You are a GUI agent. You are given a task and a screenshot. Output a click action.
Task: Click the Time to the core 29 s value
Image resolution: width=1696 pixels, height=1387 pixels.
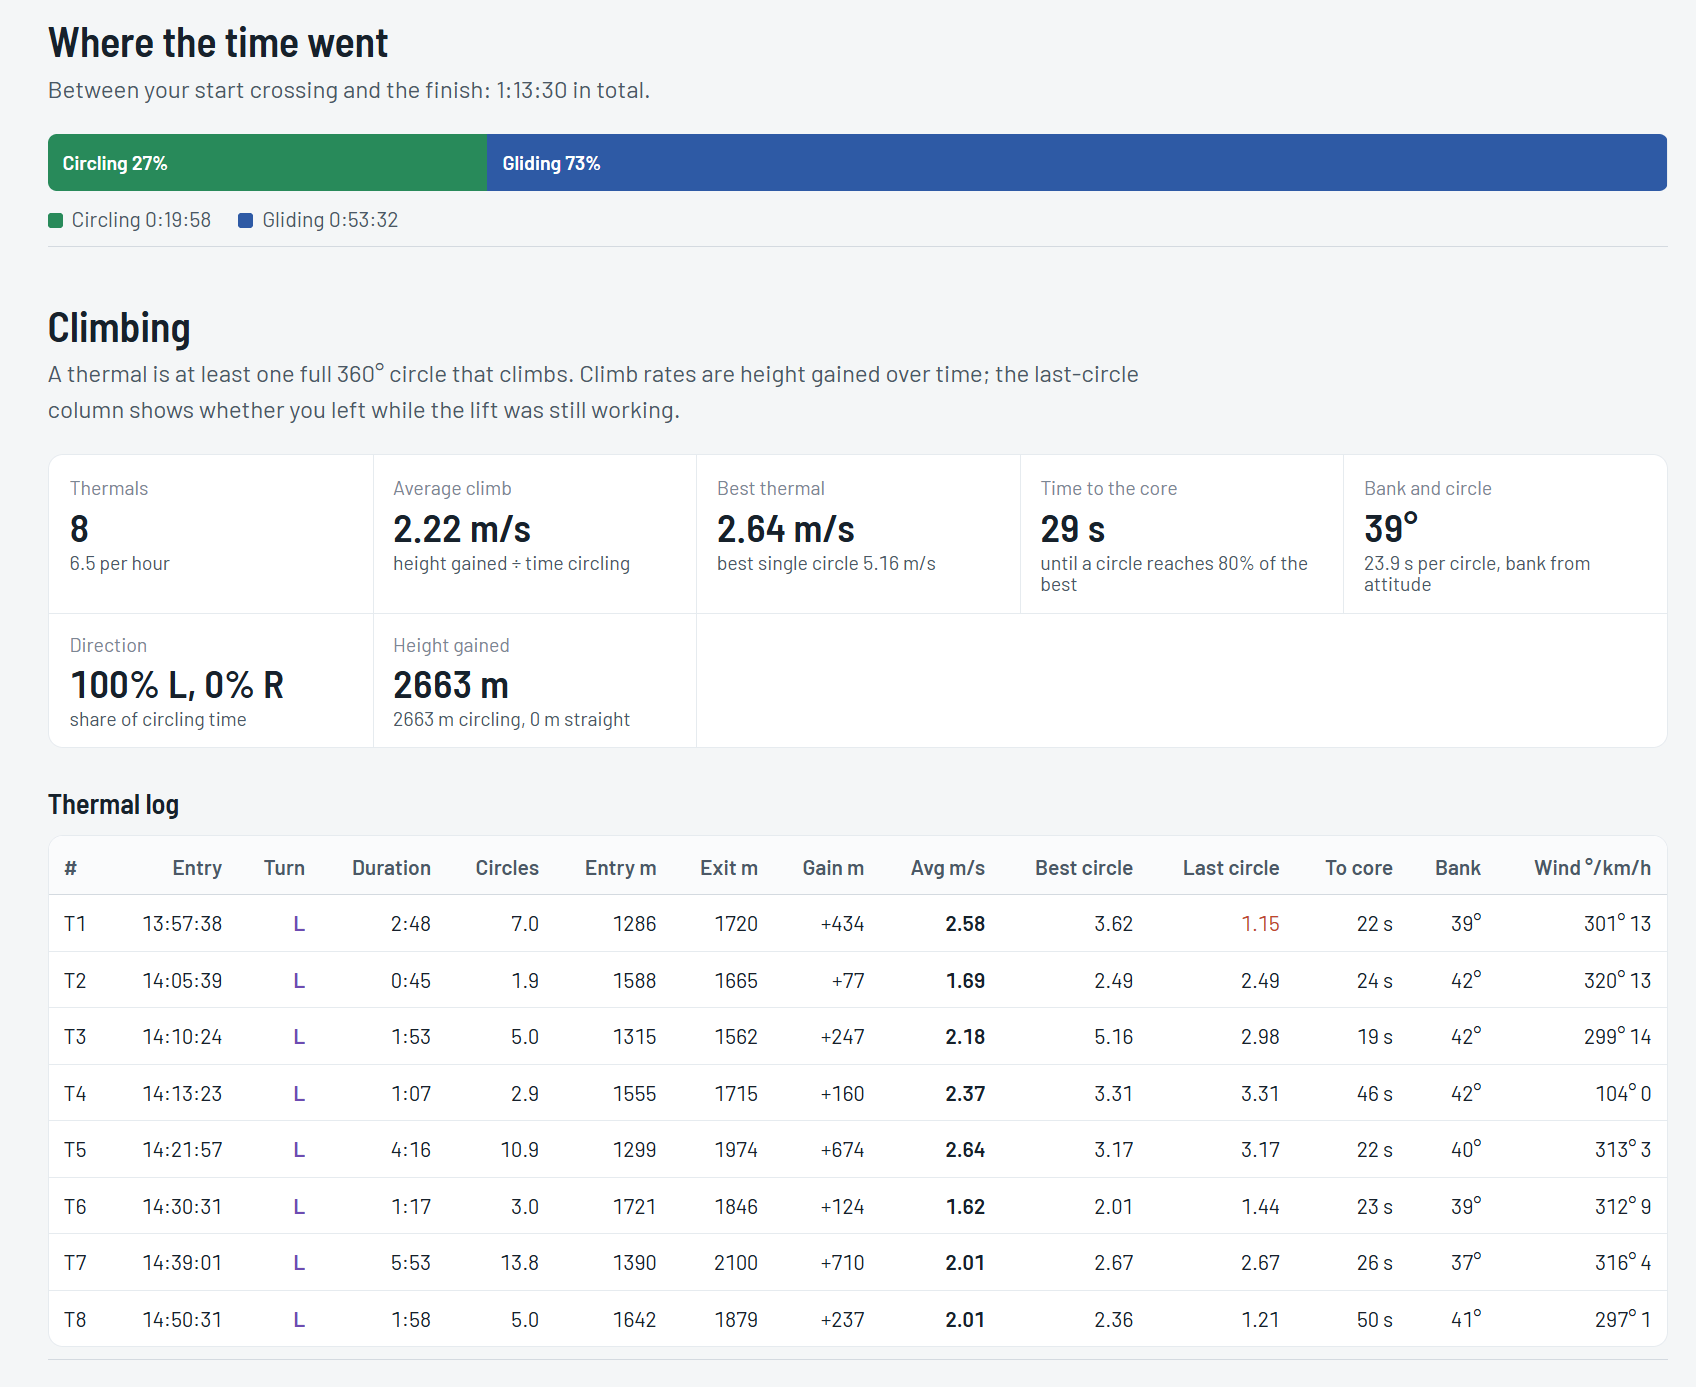1072,529
